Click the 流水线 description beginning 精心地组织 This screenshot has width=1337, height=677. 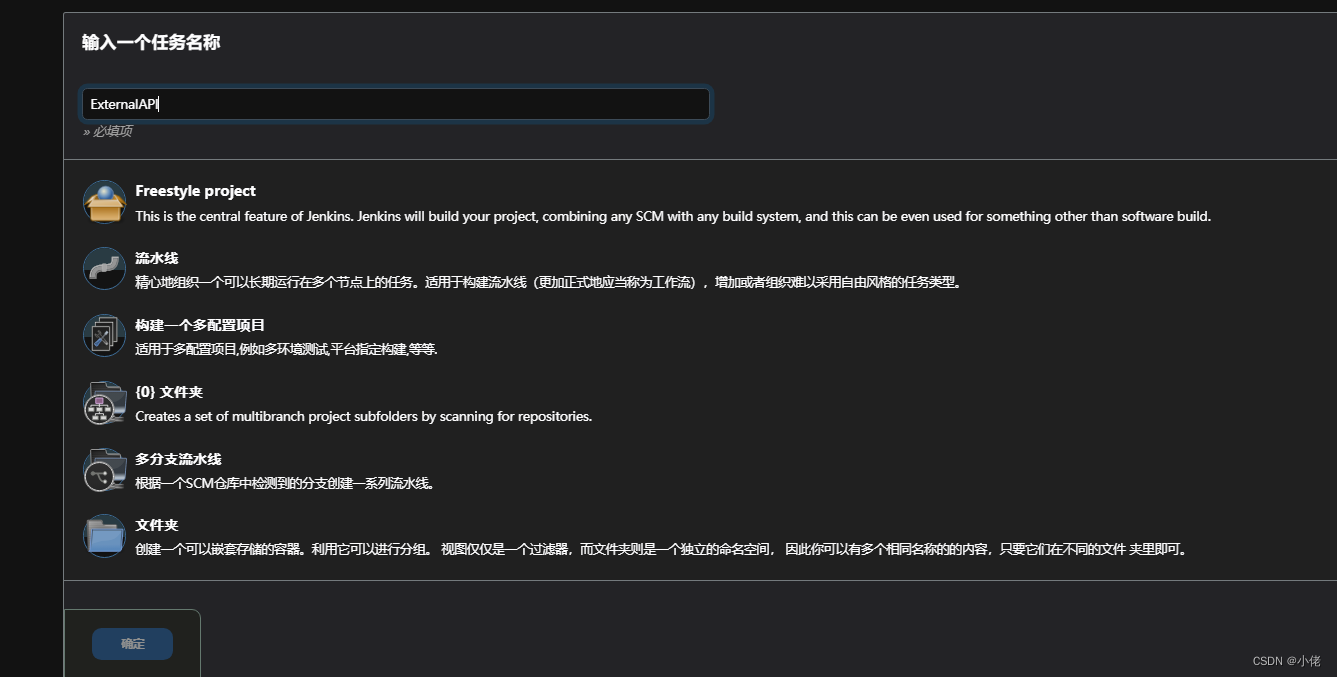pyautogui.click(x=549, y=283)
